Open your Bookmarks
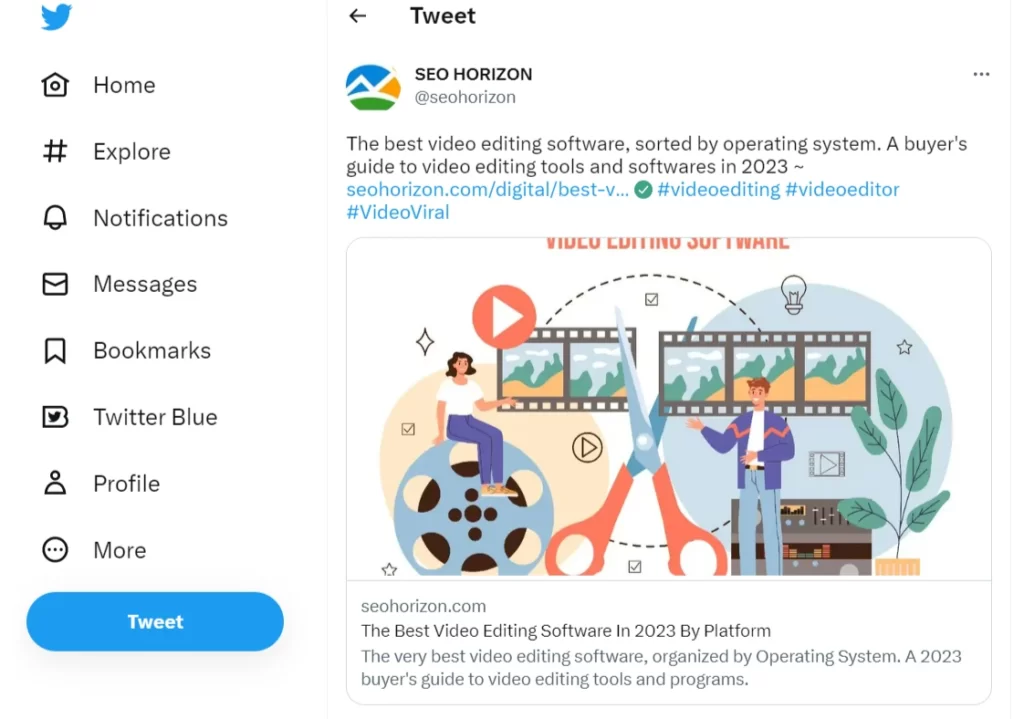This screenshot has width=1024, height=719. (x=151, y=350)
